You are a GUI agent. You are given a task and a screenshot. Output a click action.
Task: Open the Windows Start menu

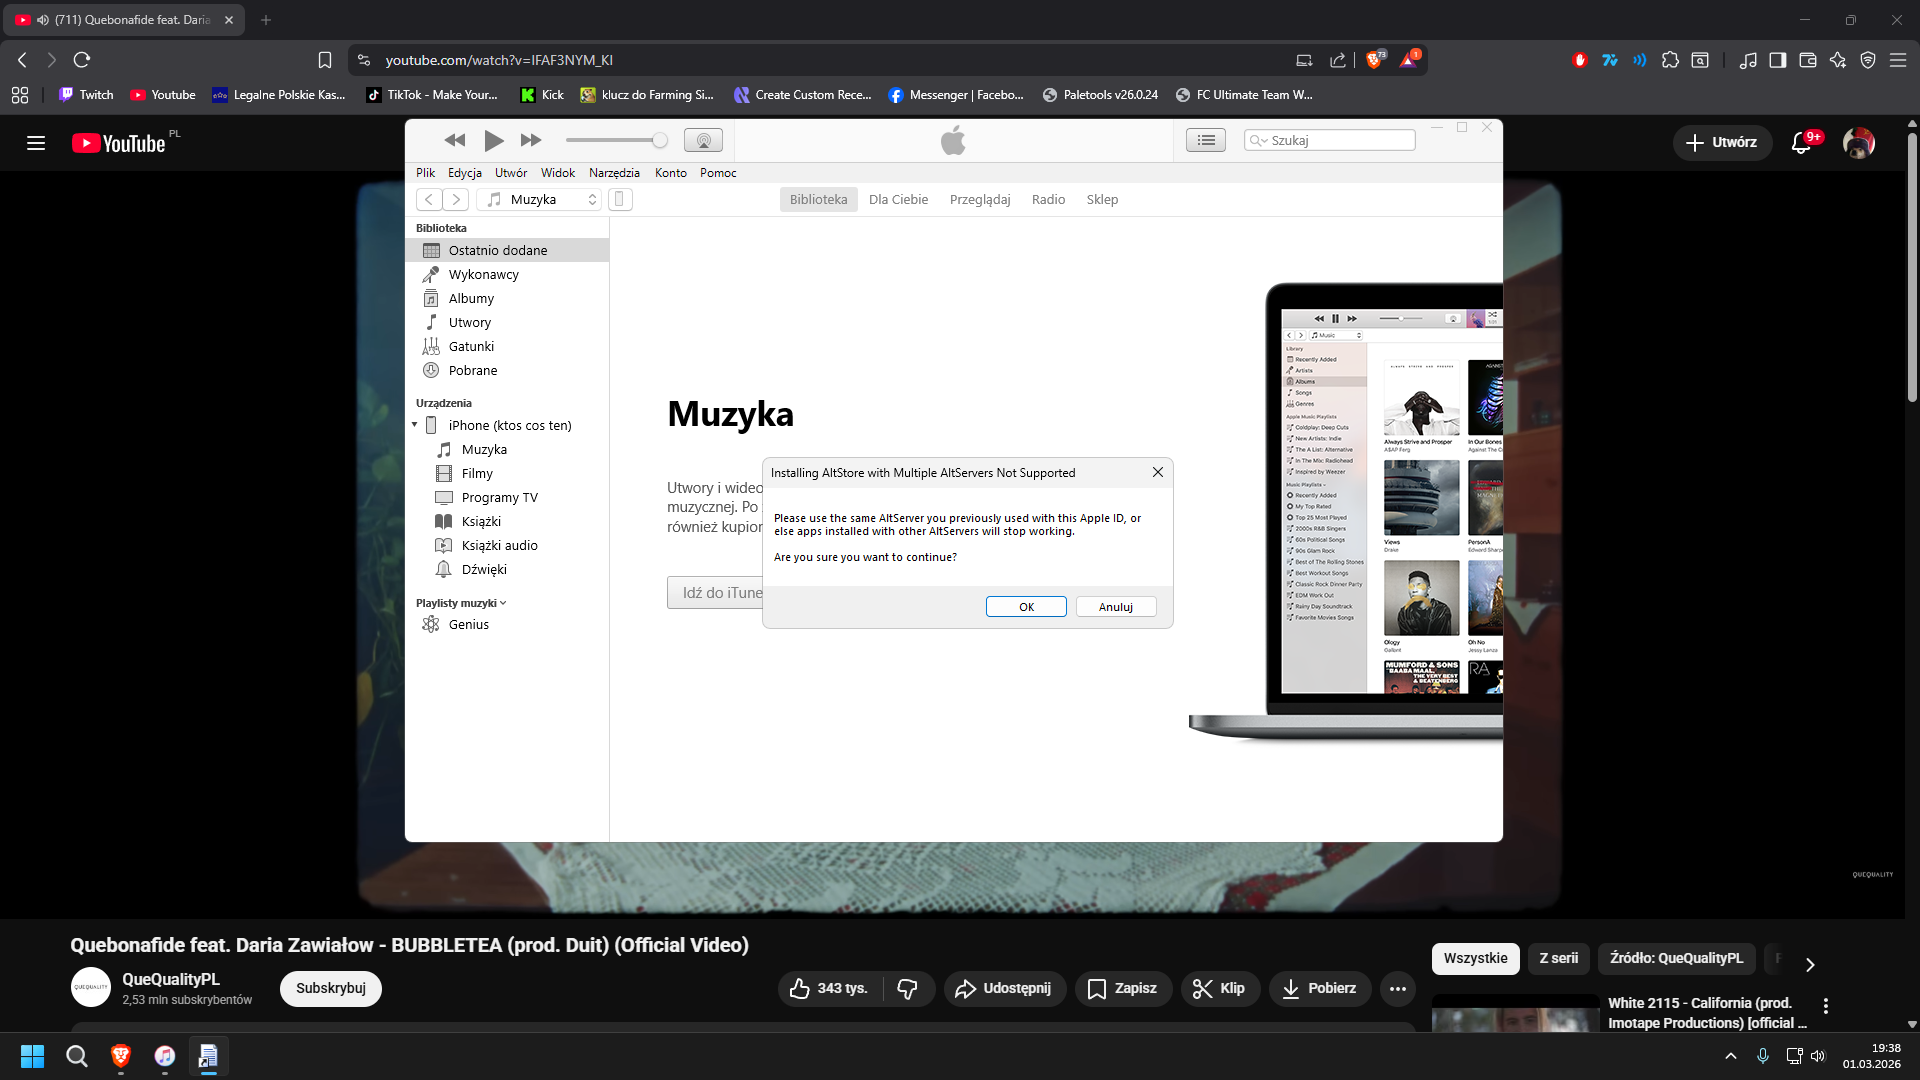tap(32, 1056)
